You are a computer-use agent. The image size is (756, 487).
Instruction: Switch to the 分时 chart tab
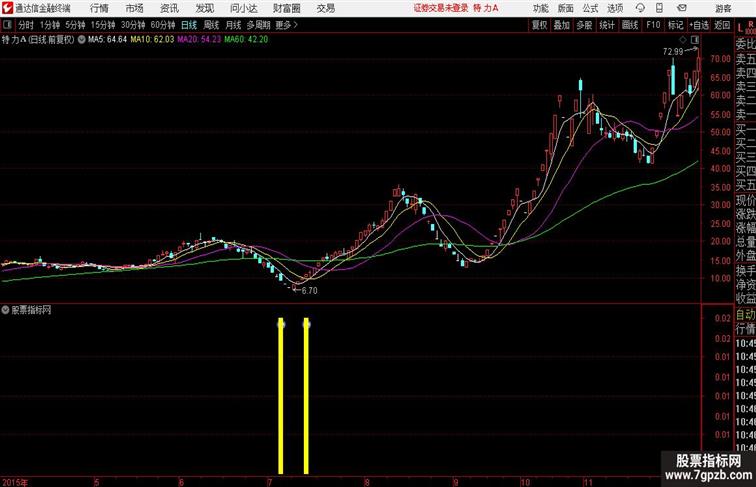[26, 25]
